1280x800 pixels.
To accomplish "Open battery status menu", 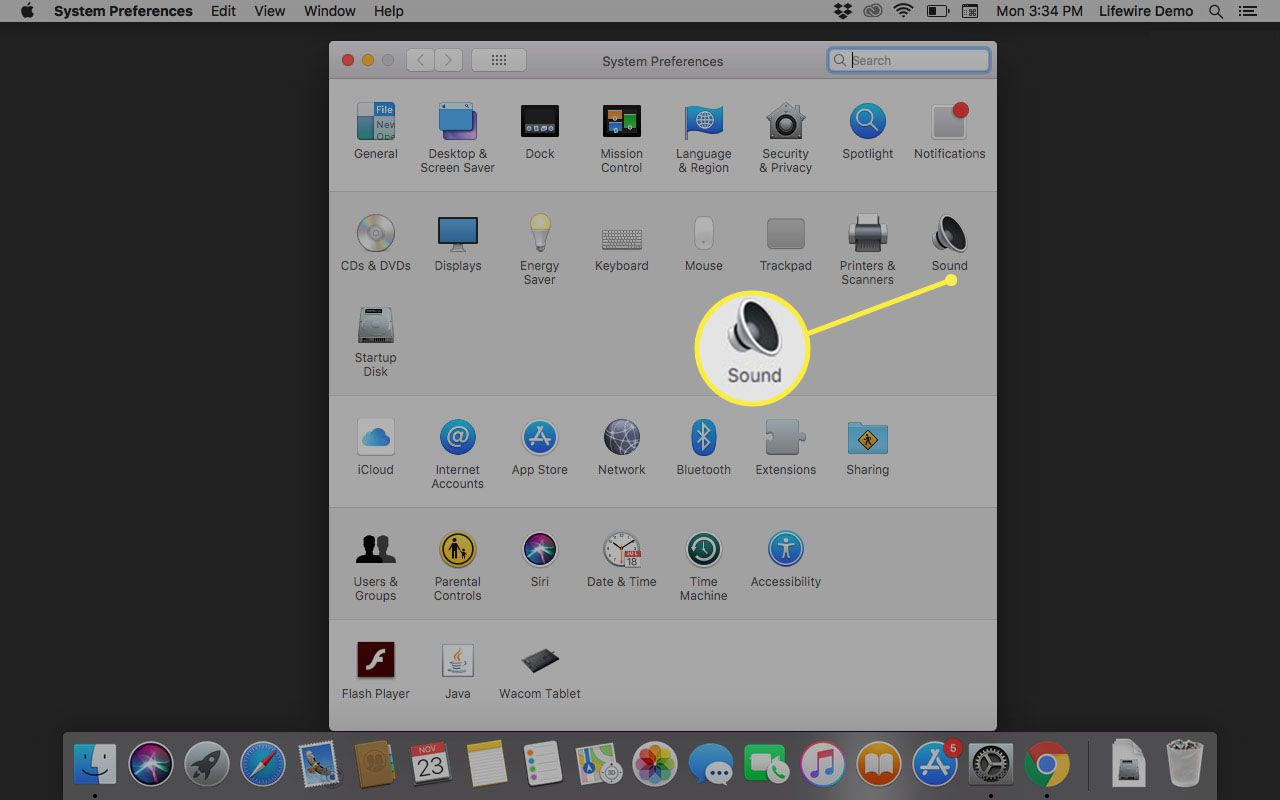I will 938,11.
